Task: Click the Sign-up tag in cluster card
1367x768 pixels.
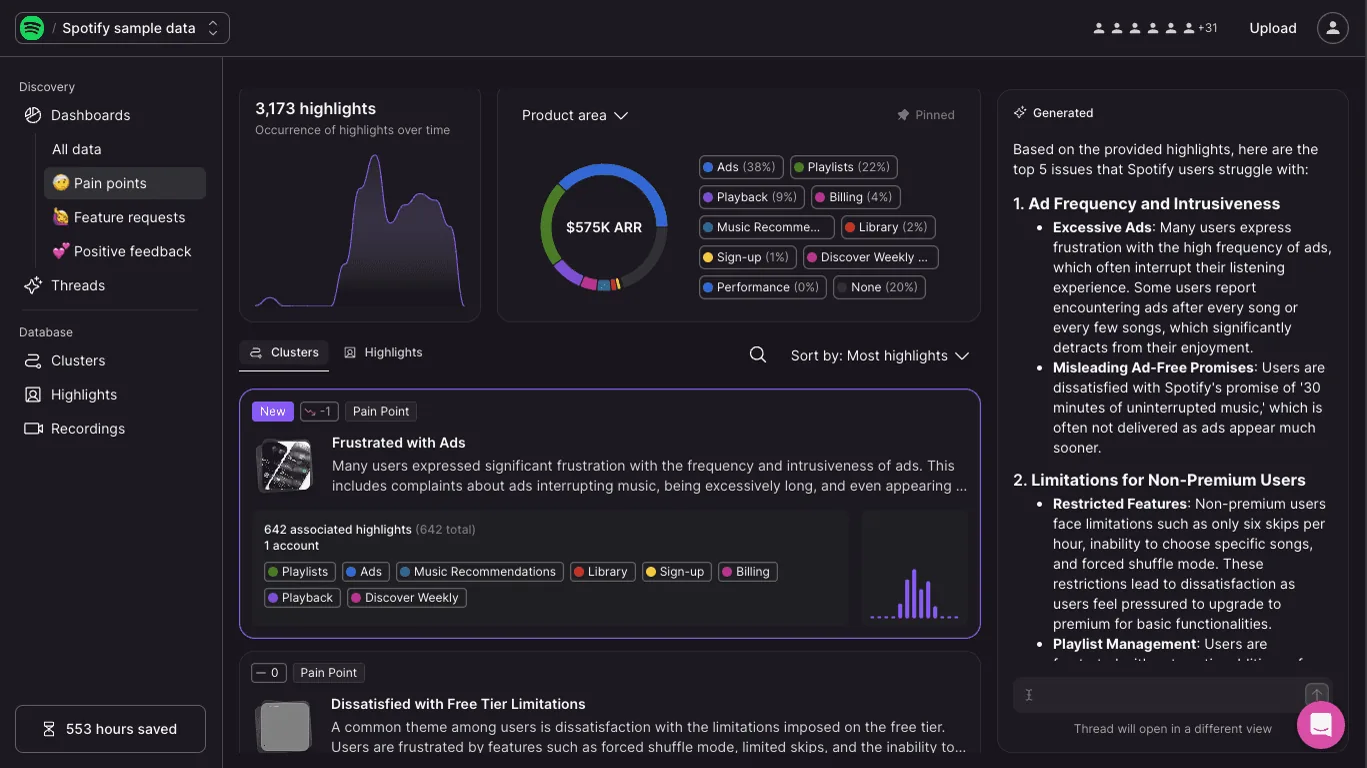Action: (676, 572)
